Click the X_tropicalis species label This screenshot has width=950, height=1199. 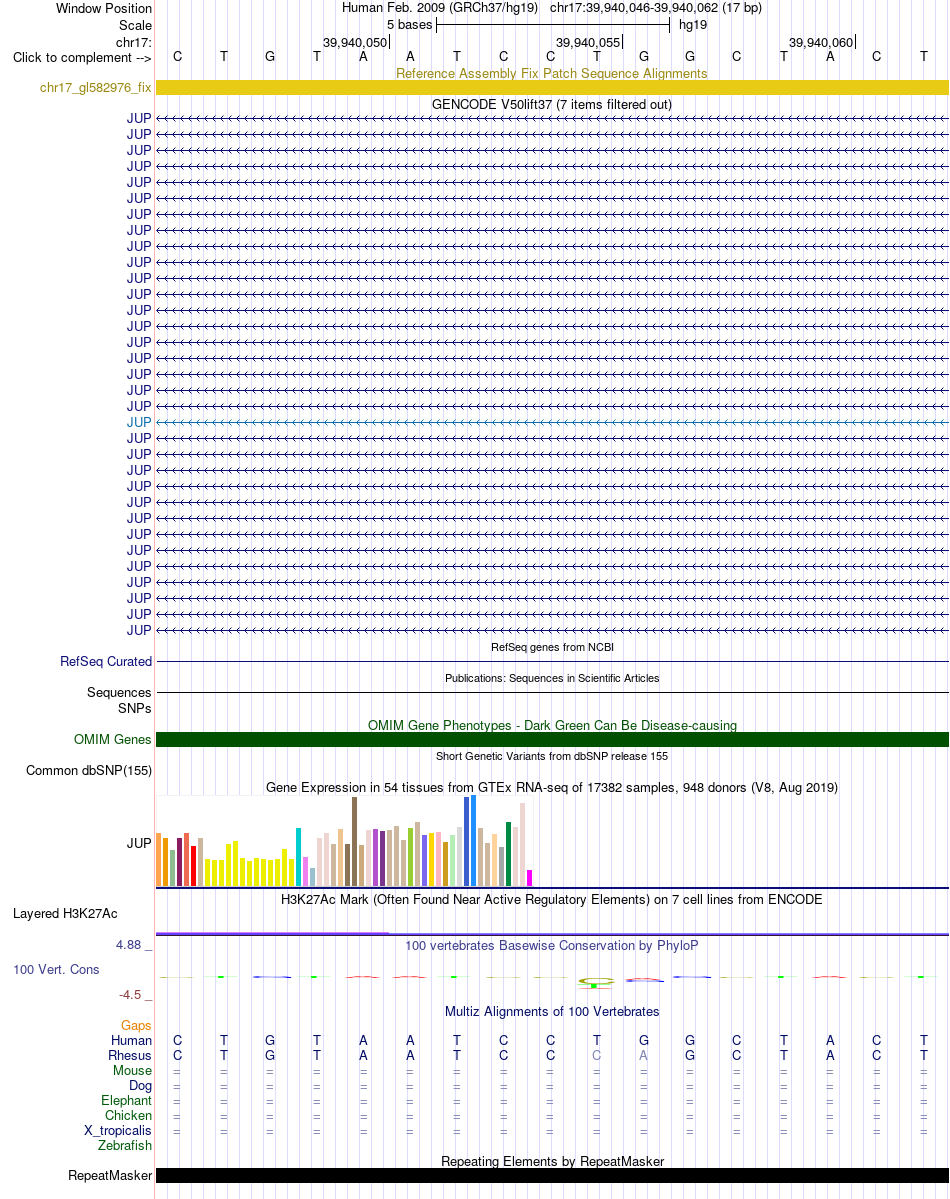click(118, 1130)
